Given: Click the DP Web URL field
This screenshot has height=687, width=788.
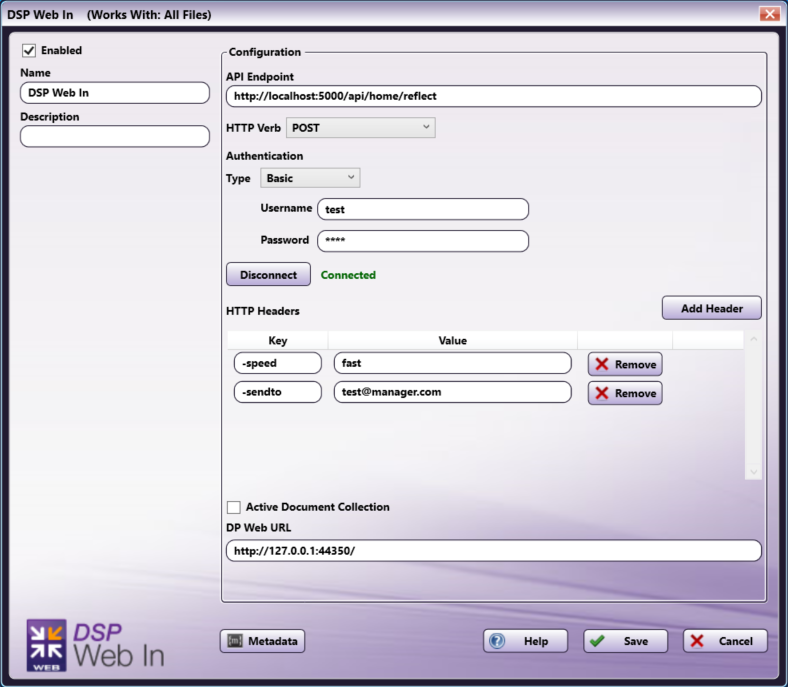Looking at the screenshot, I should pyautogui.click(x=494, y=551).
